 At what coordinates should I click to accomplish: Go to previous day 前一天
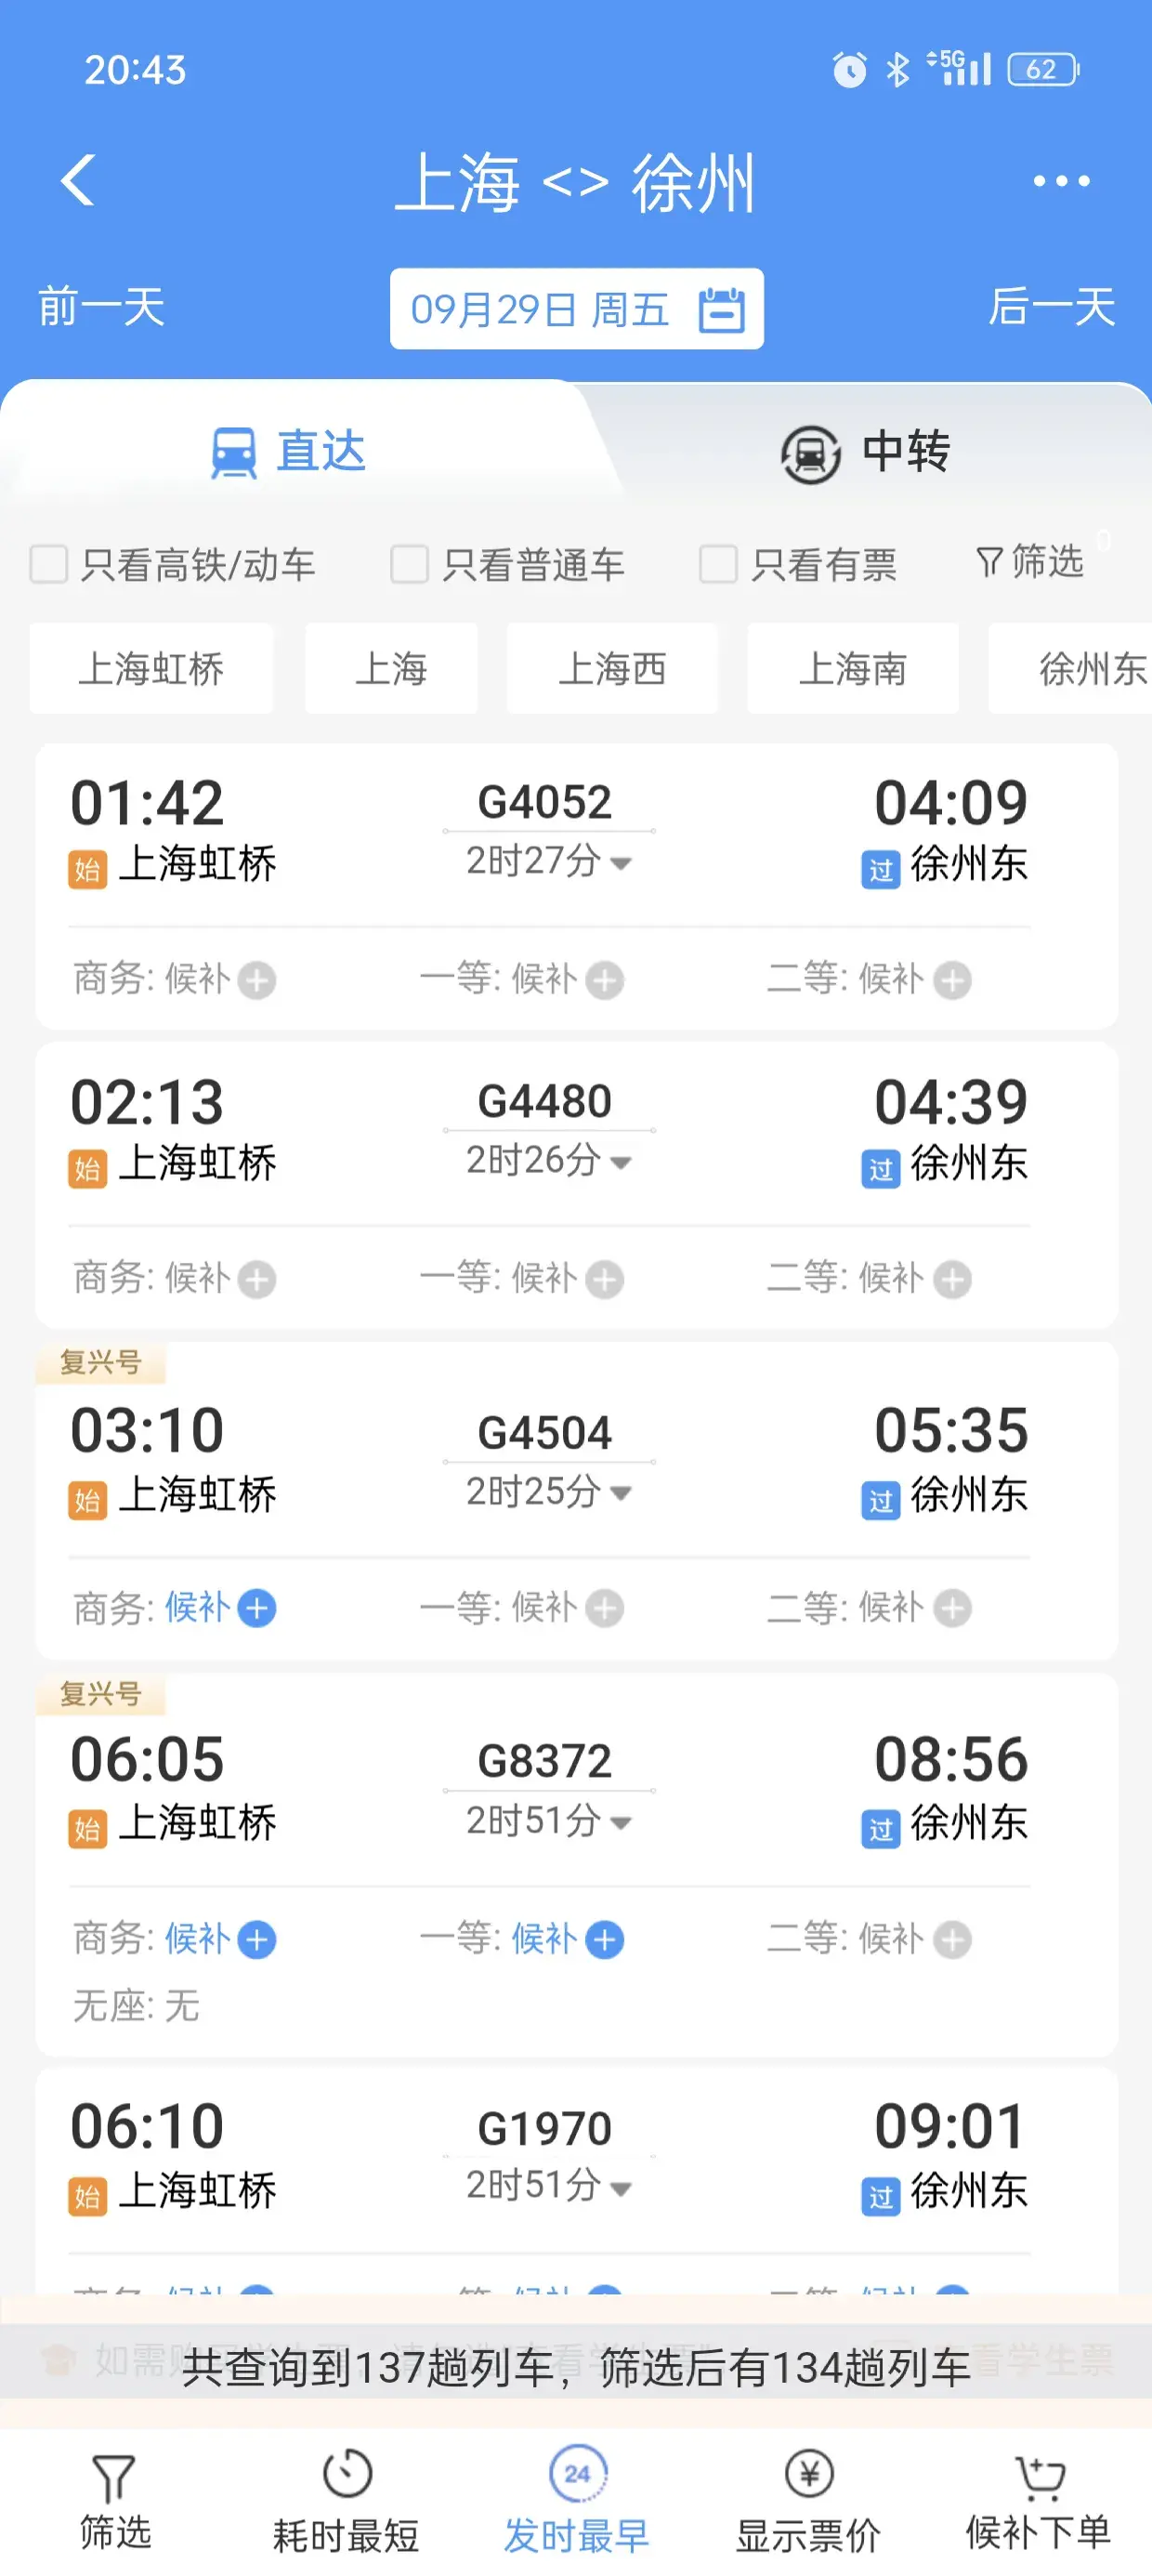point(102,307)
